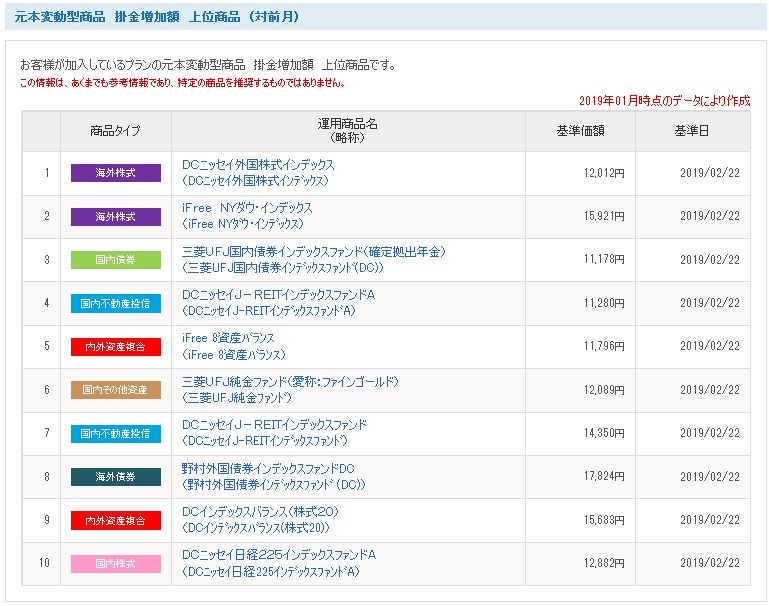Click the 基準価額 column header
Screen dimensions: 769x606
pos(580,131)
